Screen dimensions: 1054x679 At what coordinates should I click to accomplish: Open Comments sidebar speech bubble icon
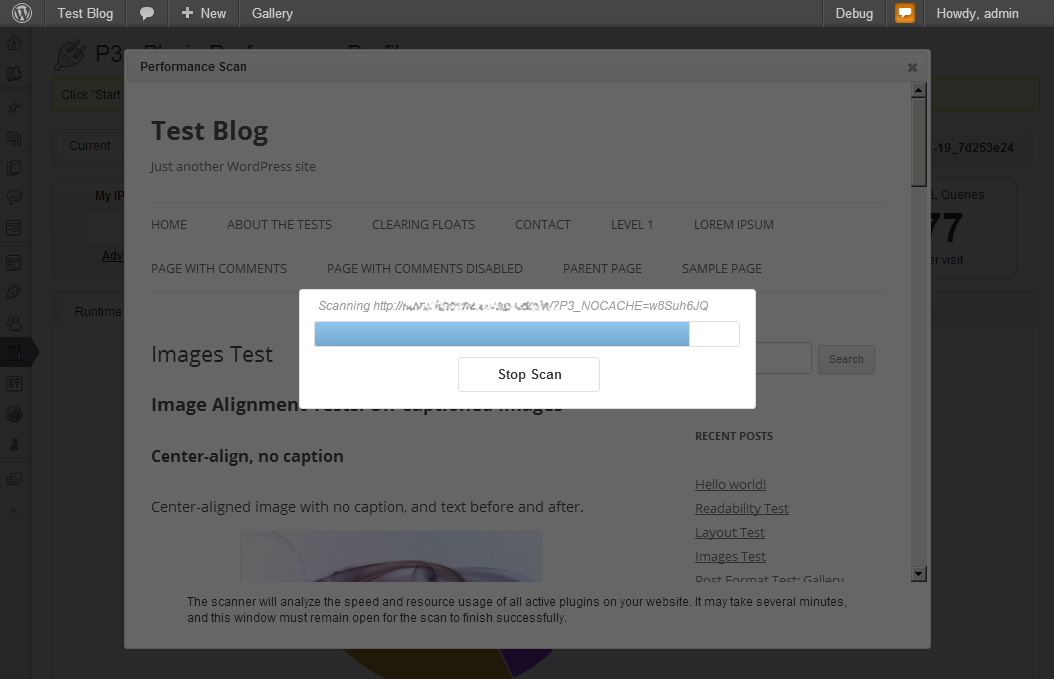15,198
